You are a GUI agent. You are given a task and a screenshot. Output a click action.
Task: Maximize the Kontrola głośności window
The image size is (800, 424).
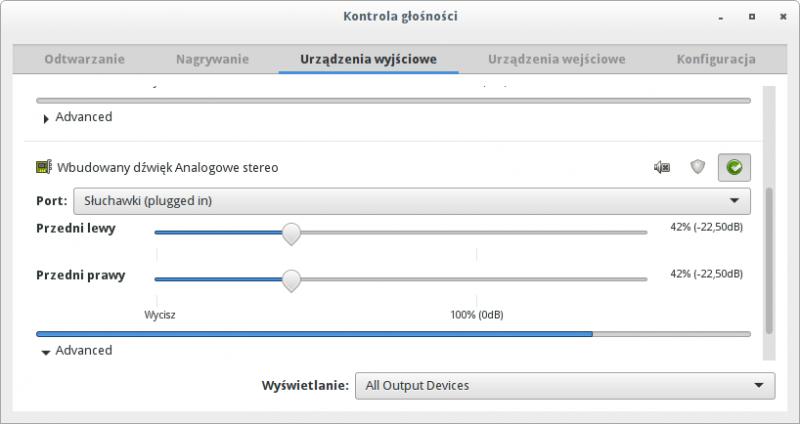point(748,17)
